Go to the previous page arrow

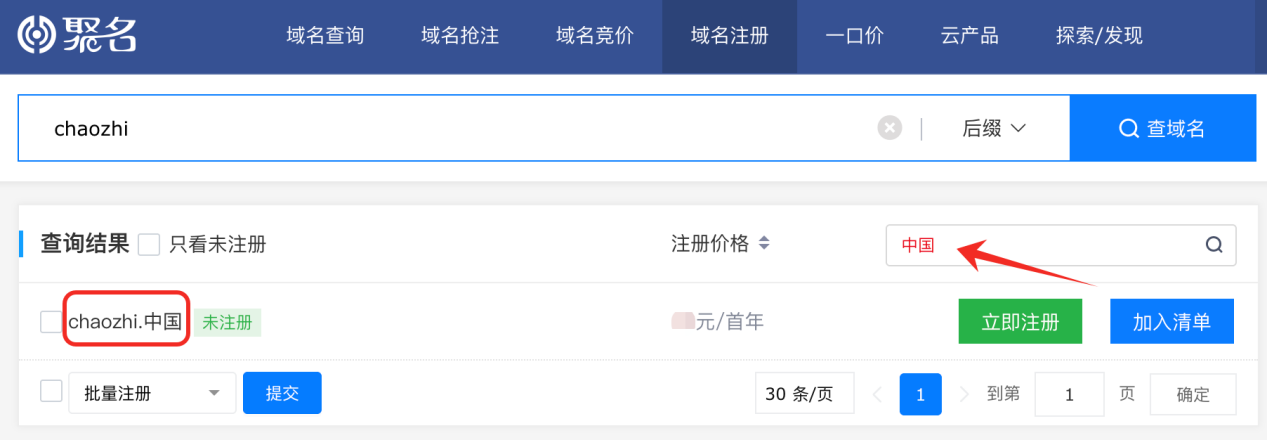(877, 394)
